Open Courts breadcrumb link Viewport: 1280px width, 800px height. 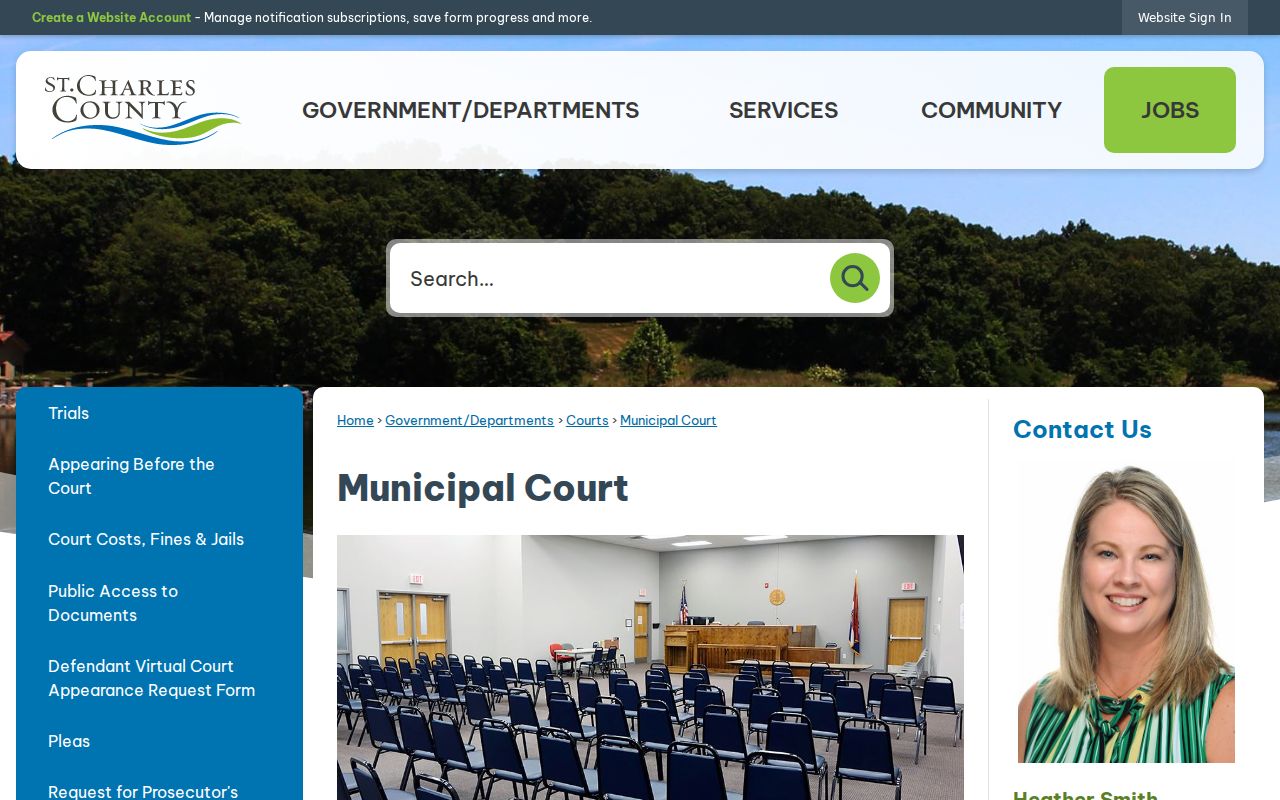tap(587, 421)
